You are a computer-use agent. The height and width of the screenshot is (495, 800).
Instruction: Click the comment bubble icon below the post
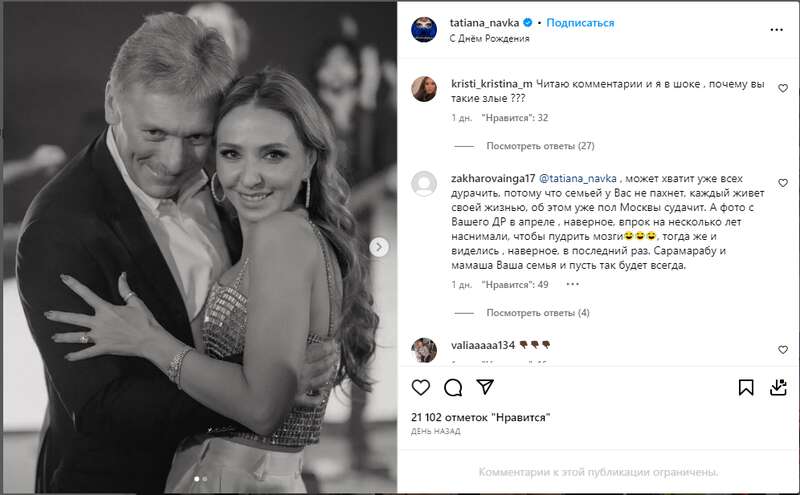point(452,387)
